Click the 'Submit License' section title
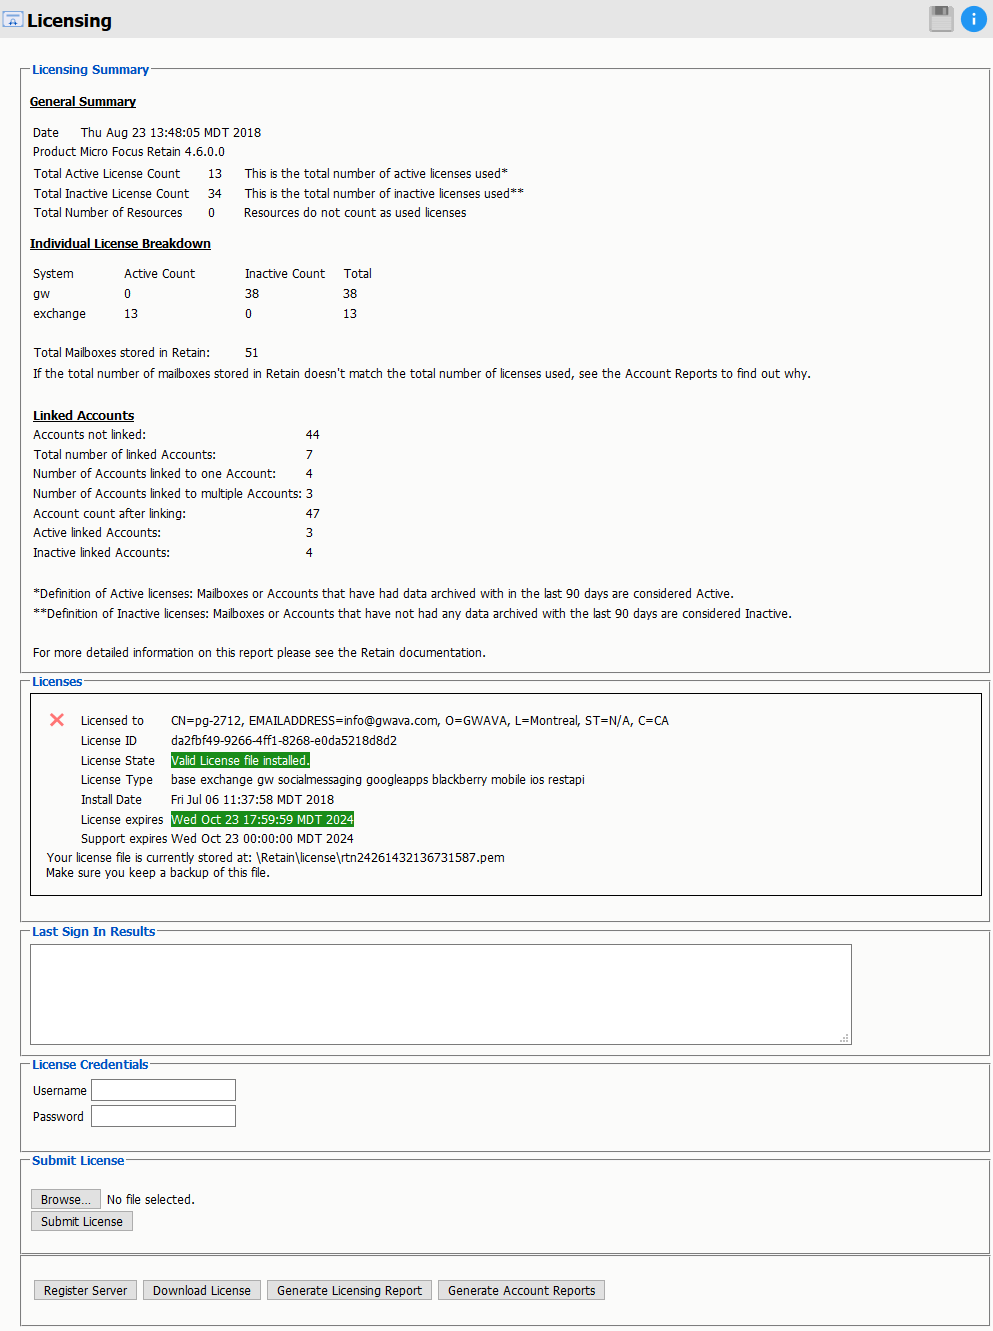The width and height of the screenshot is (993, 1331). point(78,1161)
